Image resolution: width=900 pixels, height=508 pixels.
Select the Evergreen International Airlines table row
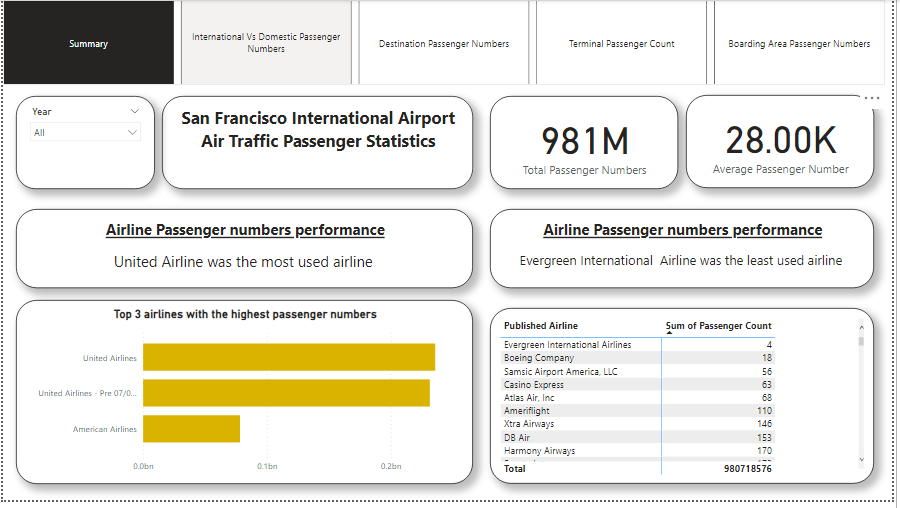click(x=567, y=345)
